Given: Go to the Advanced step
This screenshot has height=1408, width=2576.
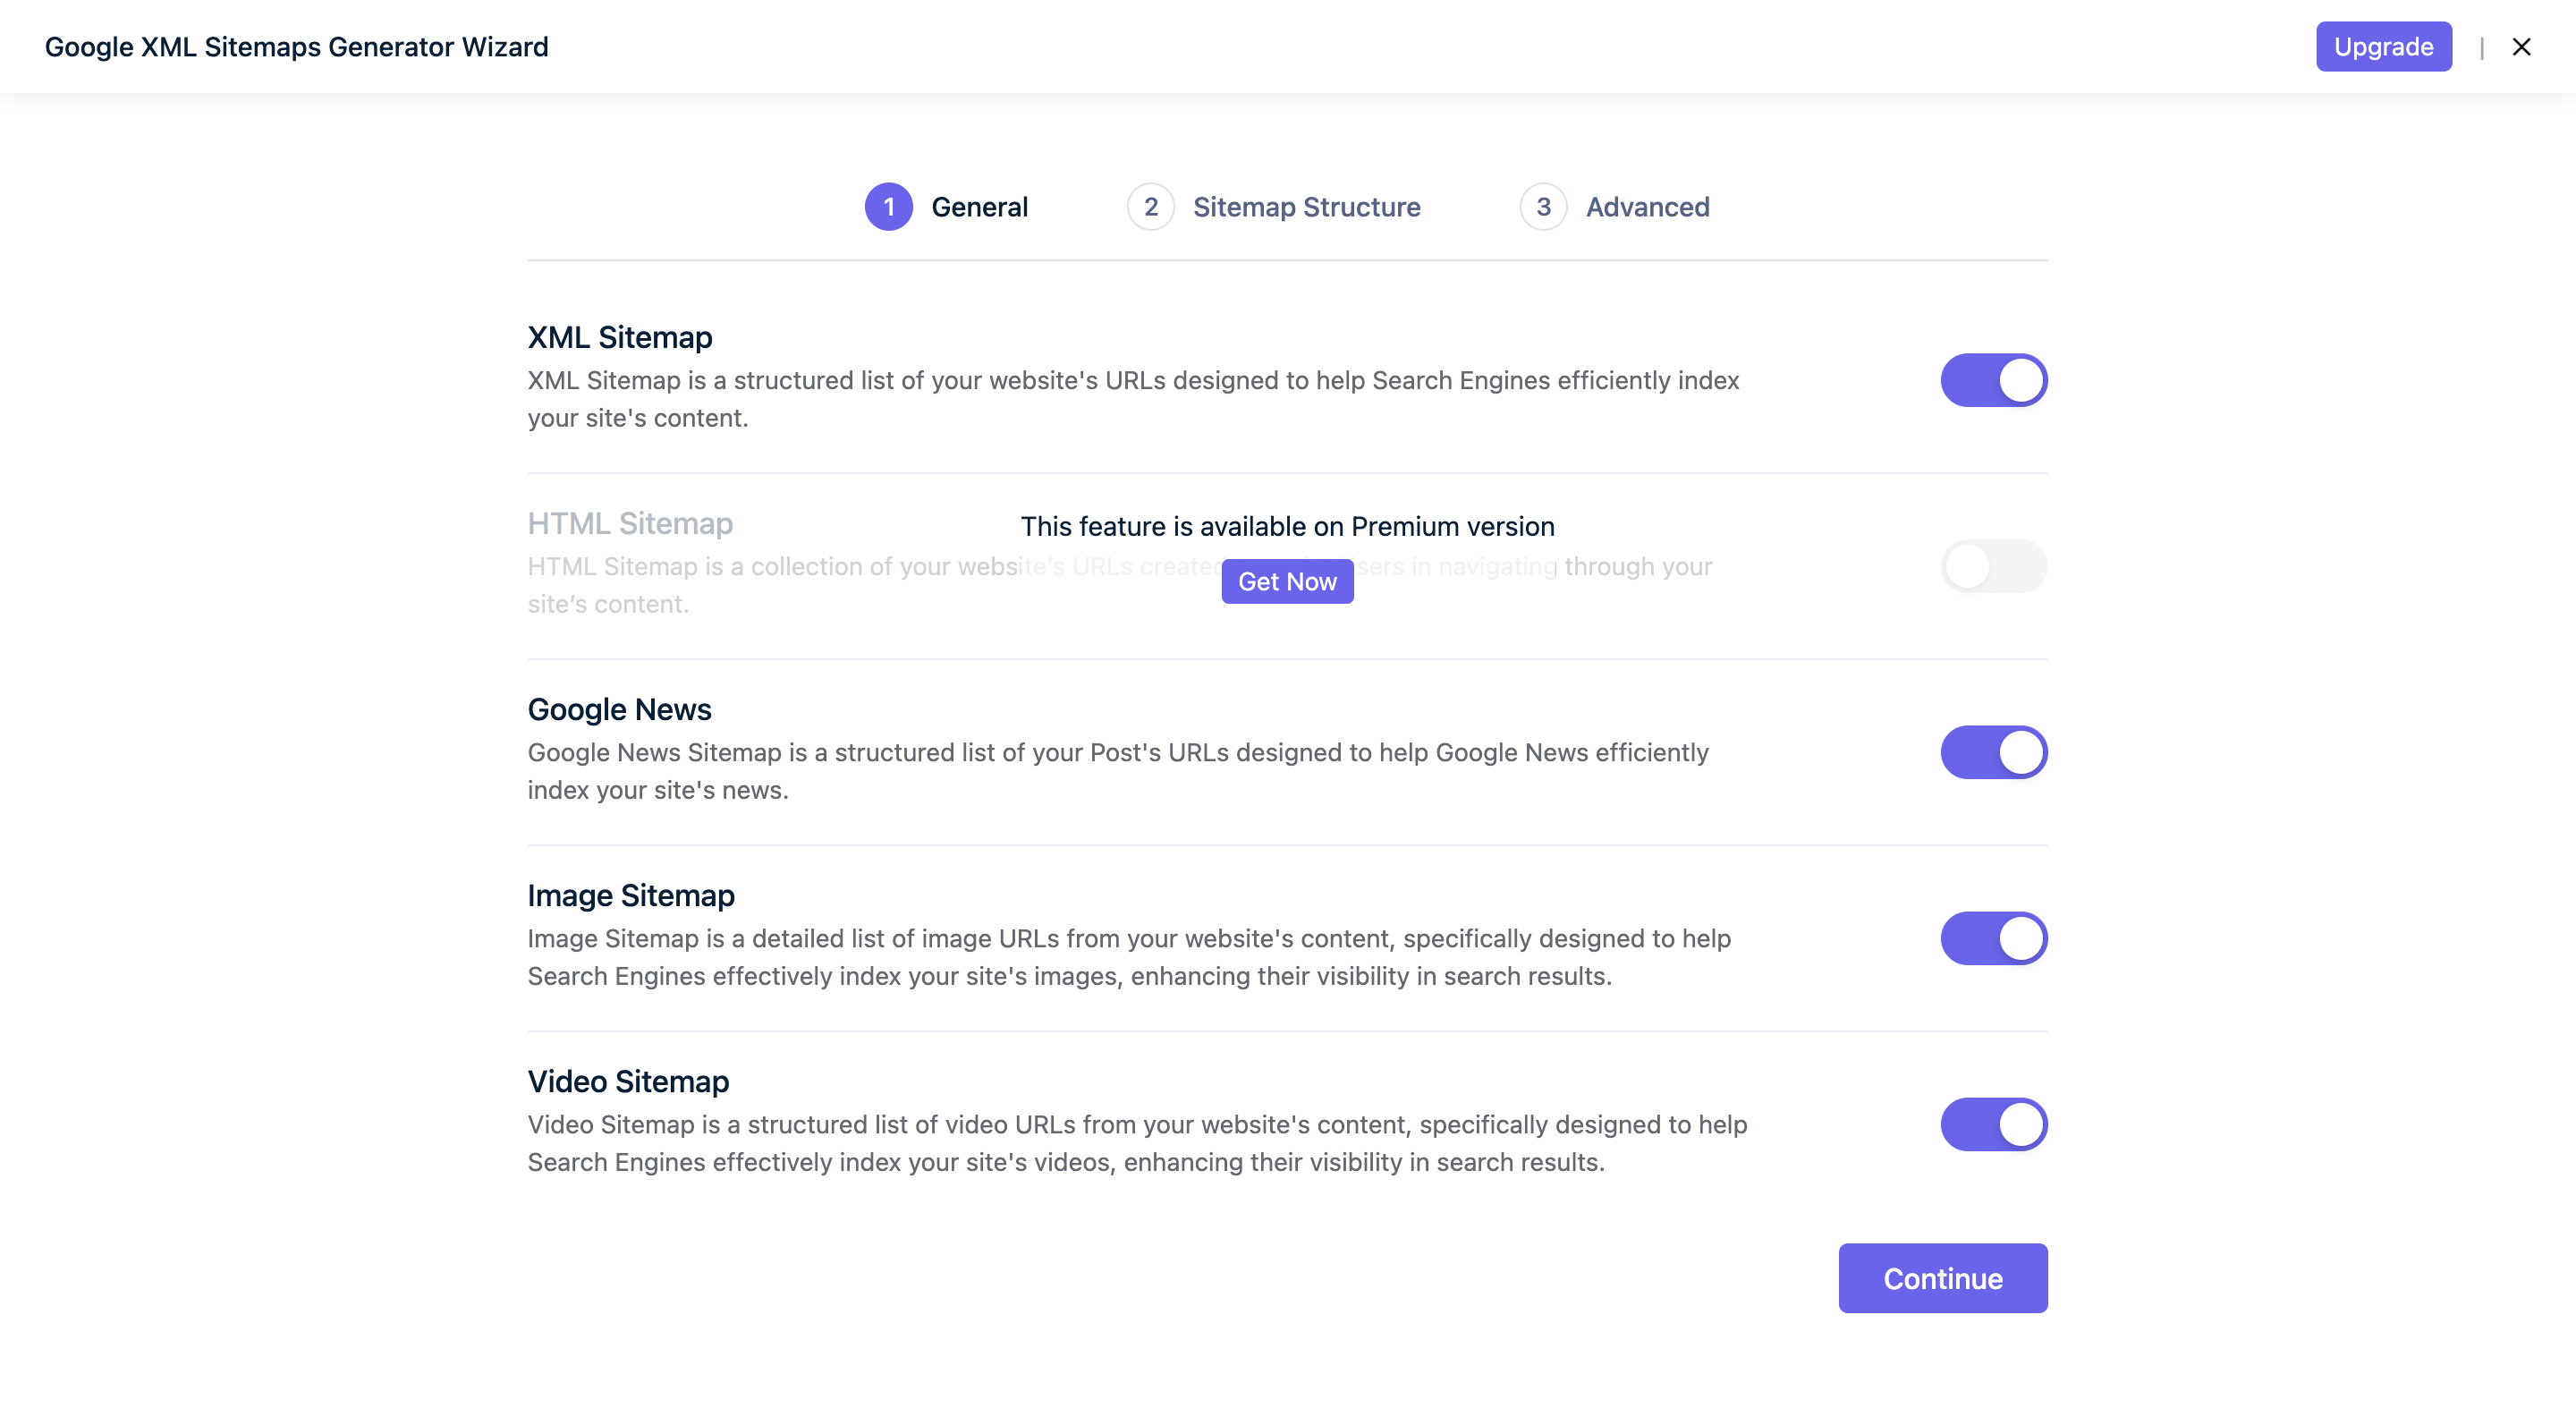Looking at the screenshot, I should pos(1615,207).
